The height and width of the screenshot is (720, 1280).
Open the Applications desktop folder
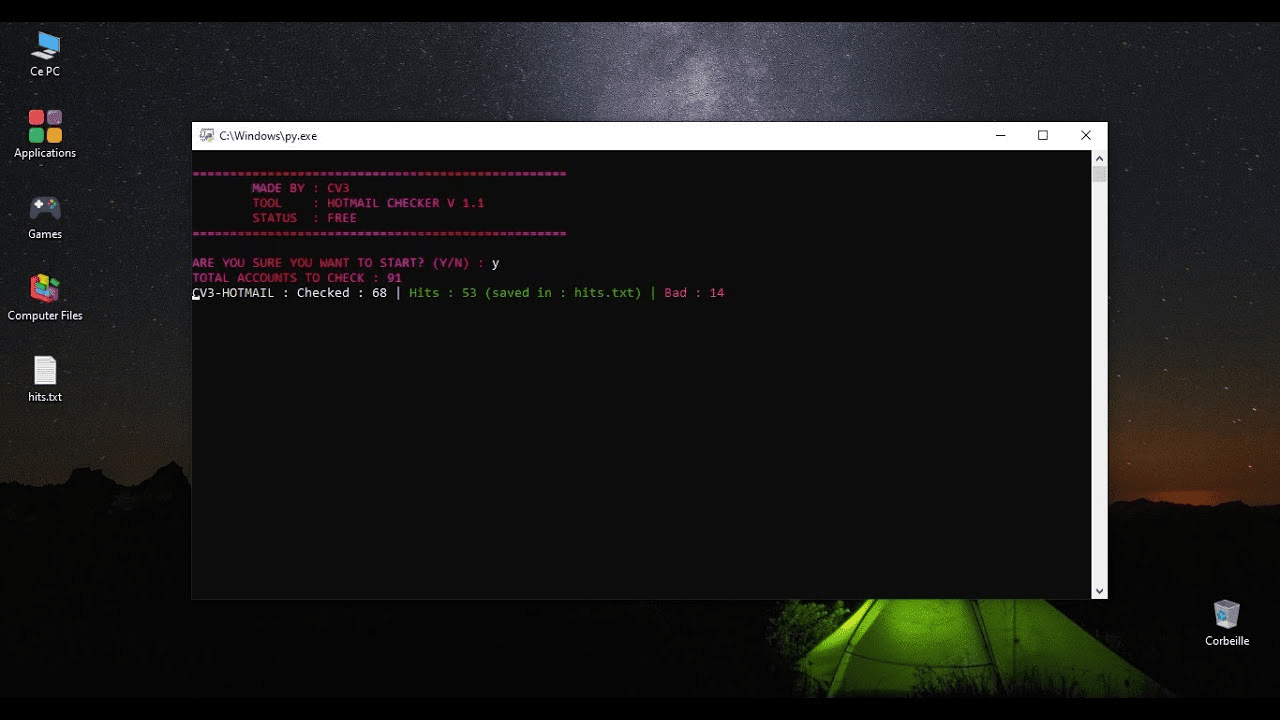(x=45, y=134)
